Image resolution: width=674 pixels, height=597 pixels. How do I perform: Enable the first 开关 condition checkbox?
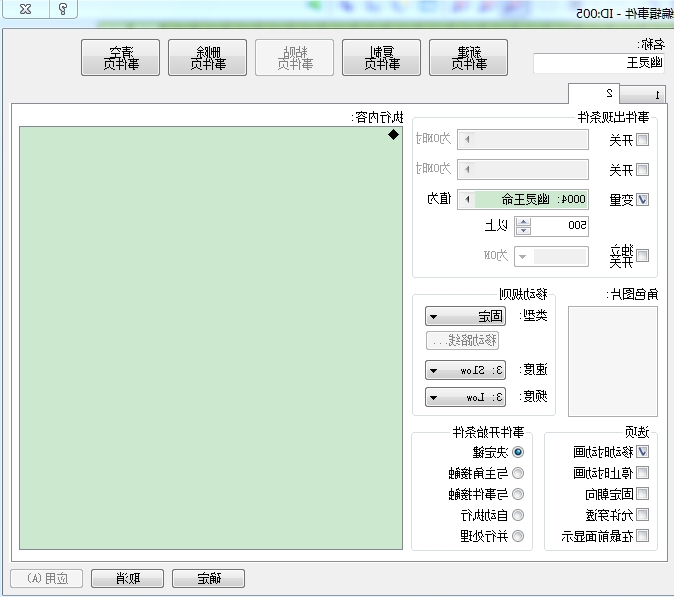642,140
